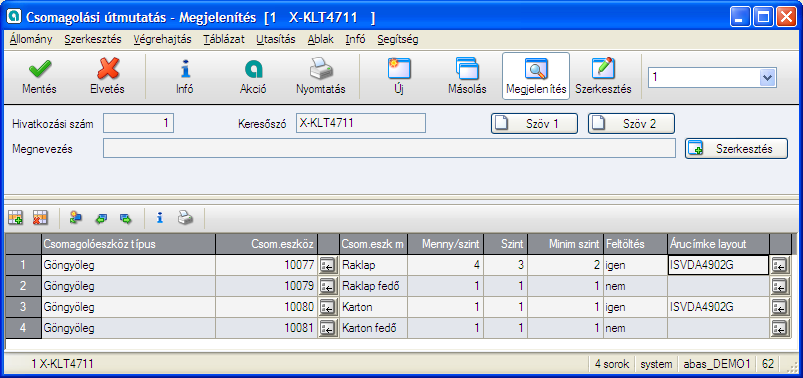803x378 pixels.
Task: Click the Akció toolbar icon
Action: 253,76
